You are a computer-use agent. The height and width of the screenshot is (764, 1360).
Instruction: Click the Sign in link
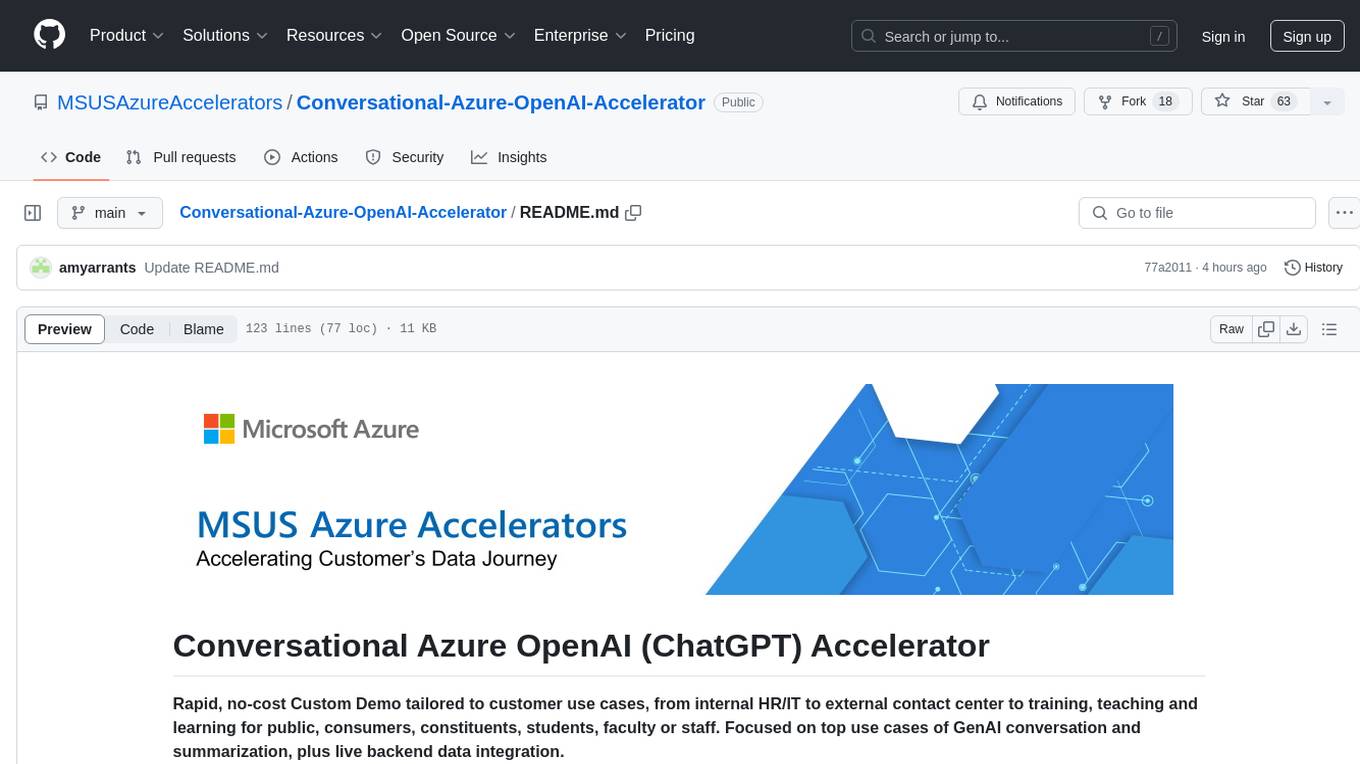[x=1223, y=36]
